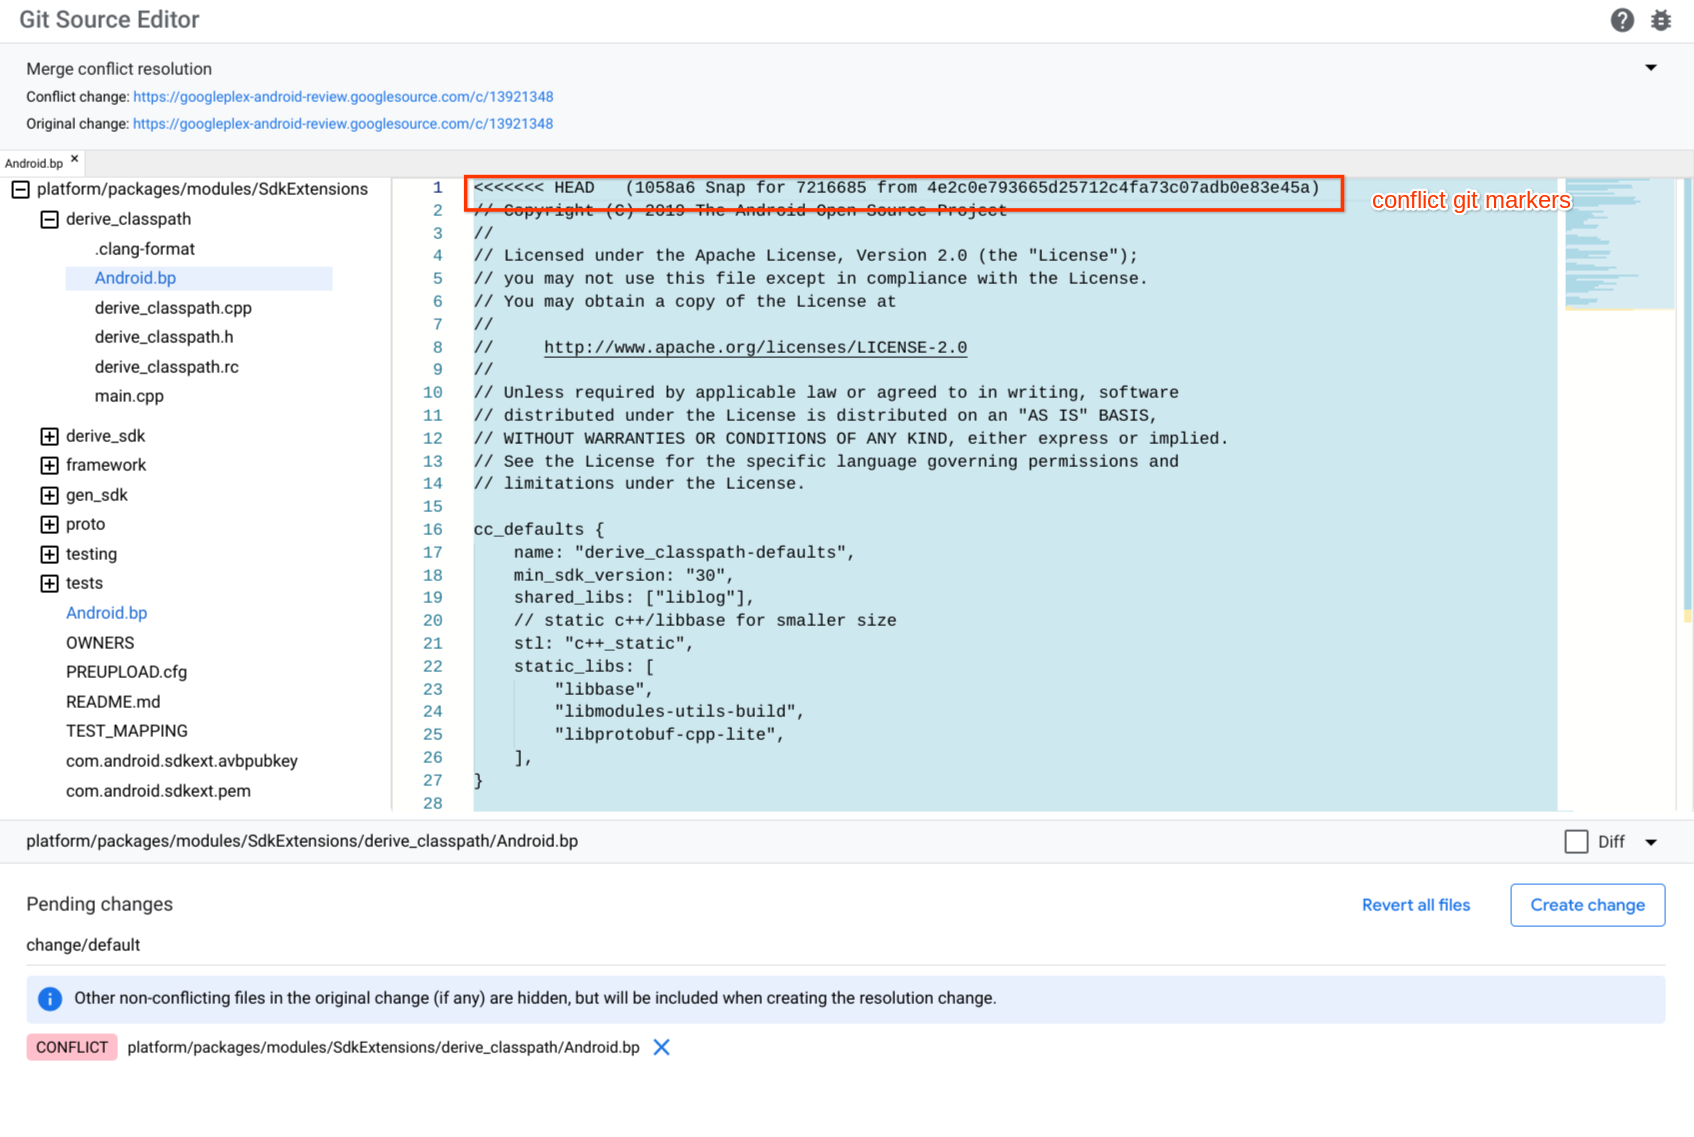The height and width of the screenshot is (1137, 1694).
Task: Remove the conflicting Android.bp pending file
Action: tap(661, 1047)
